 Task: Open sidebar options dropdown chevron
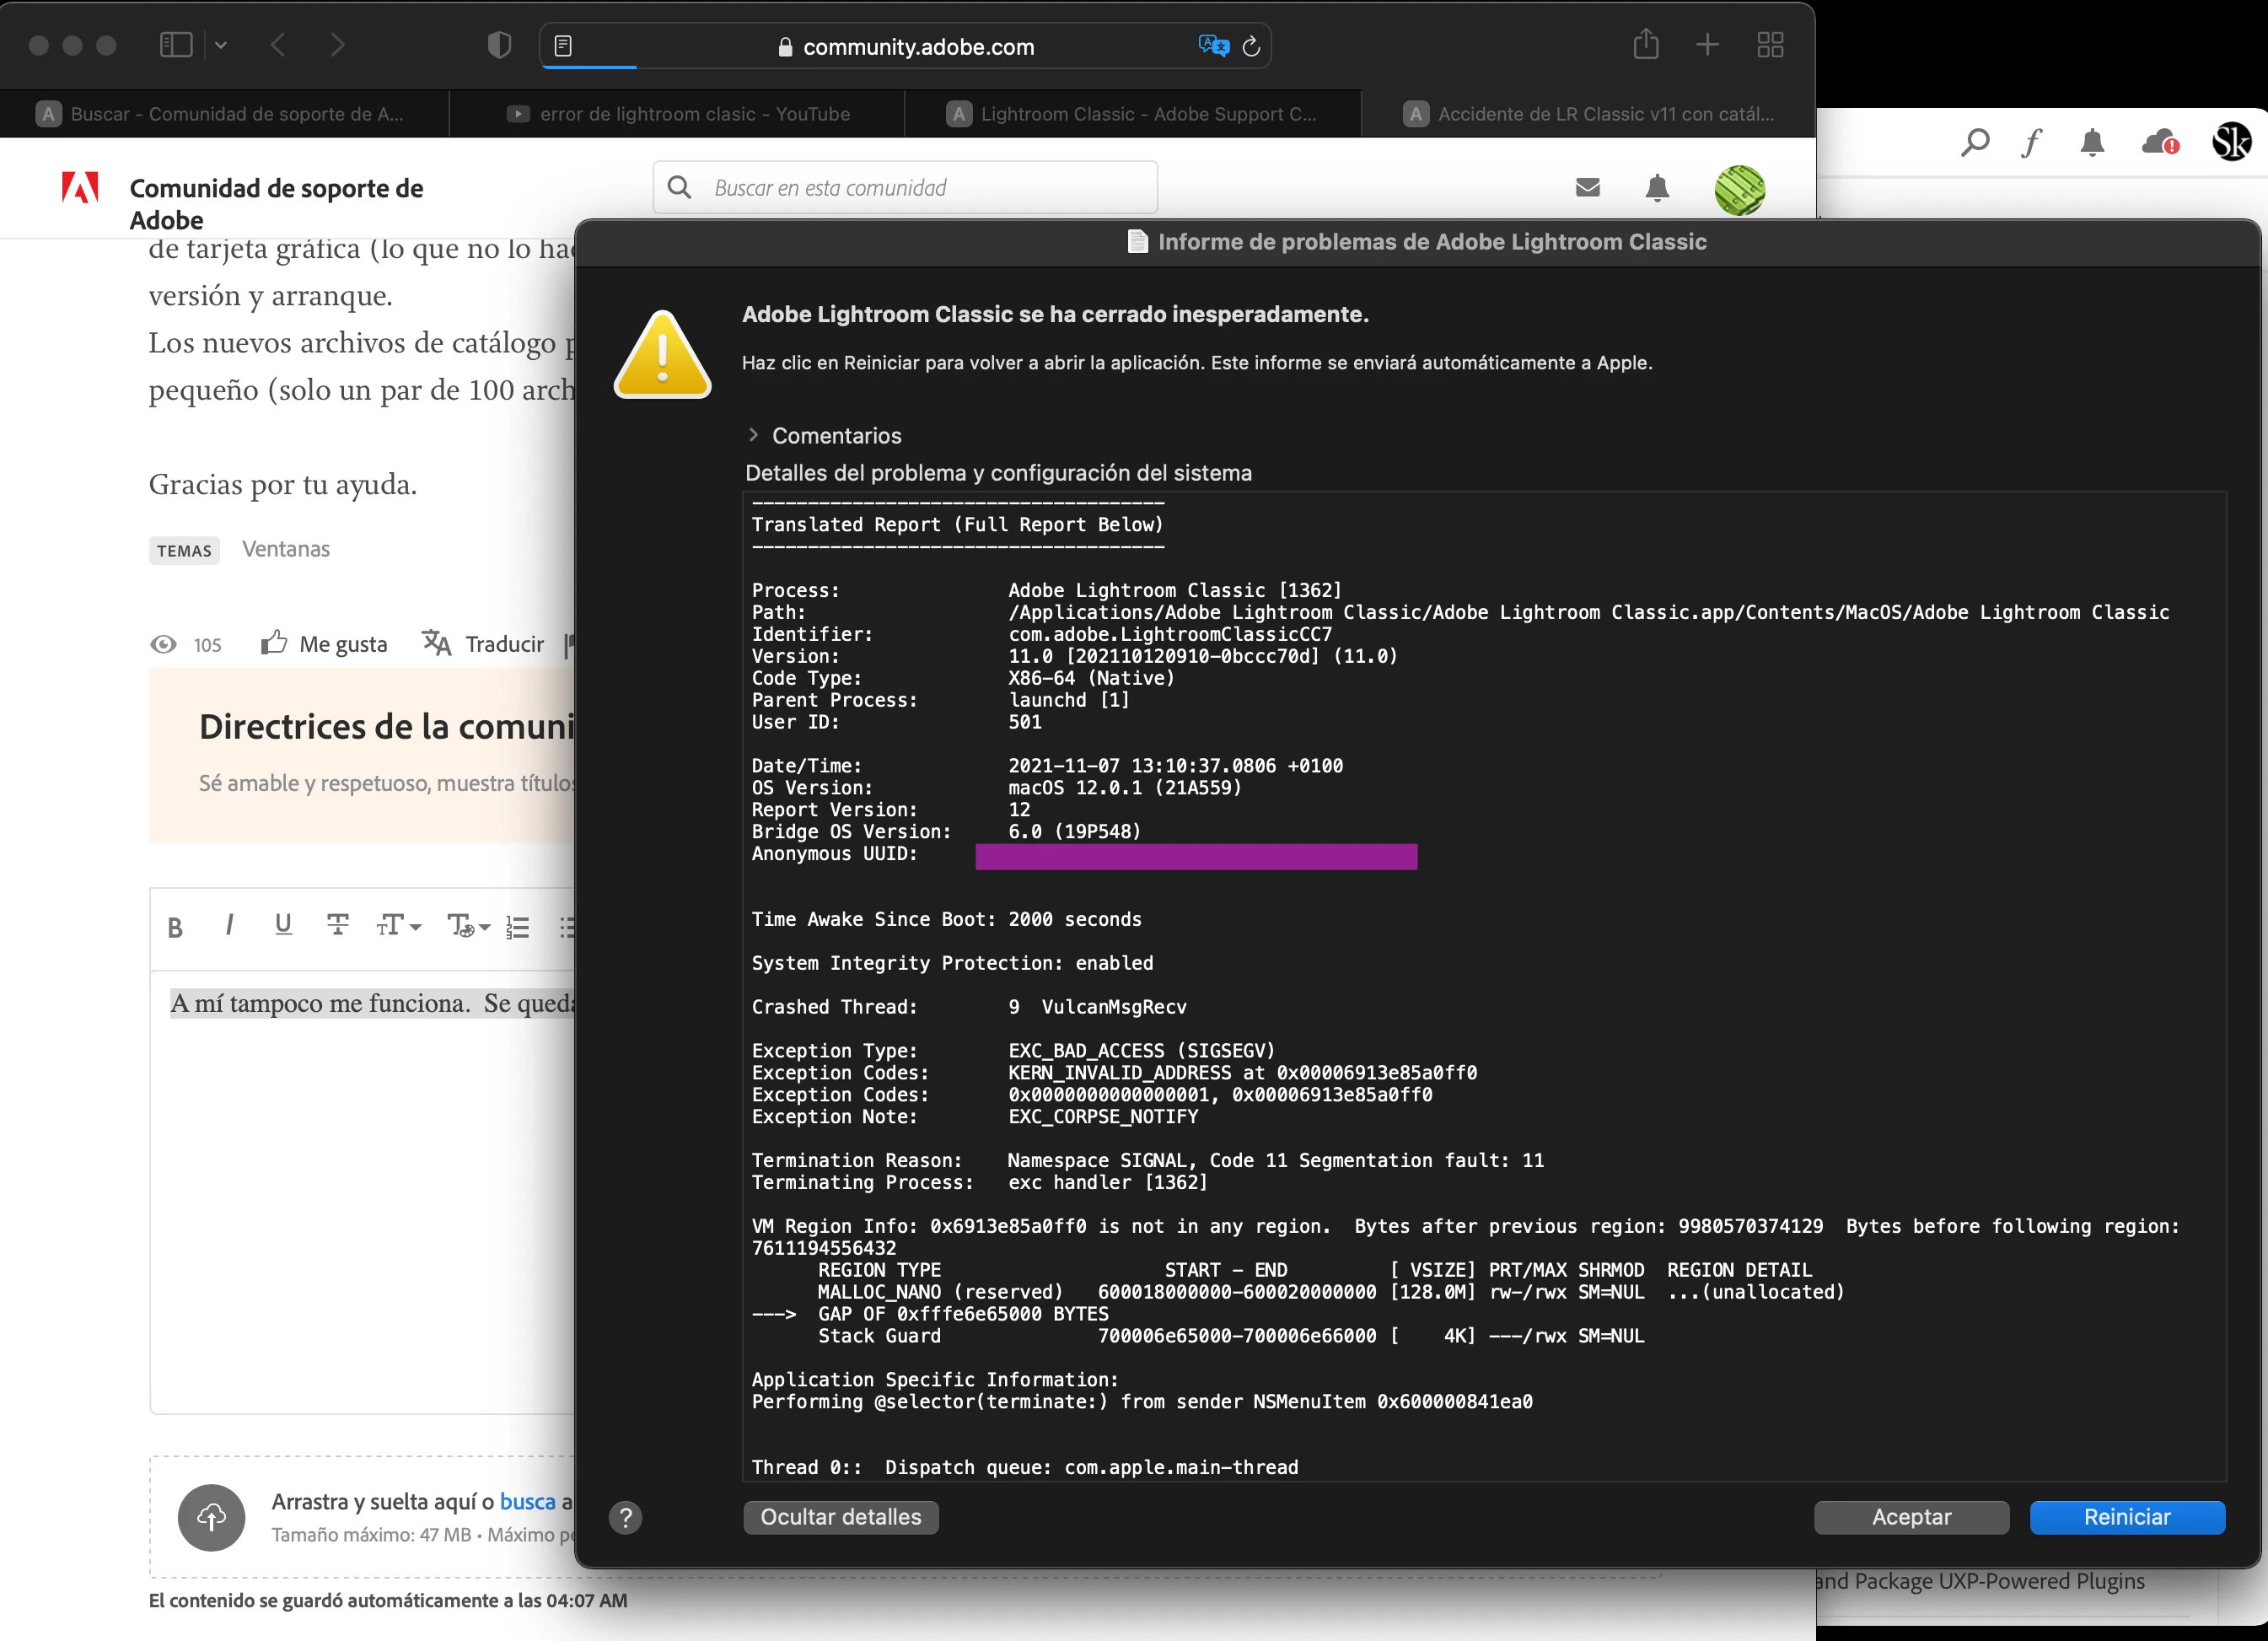tap(221, 45)
